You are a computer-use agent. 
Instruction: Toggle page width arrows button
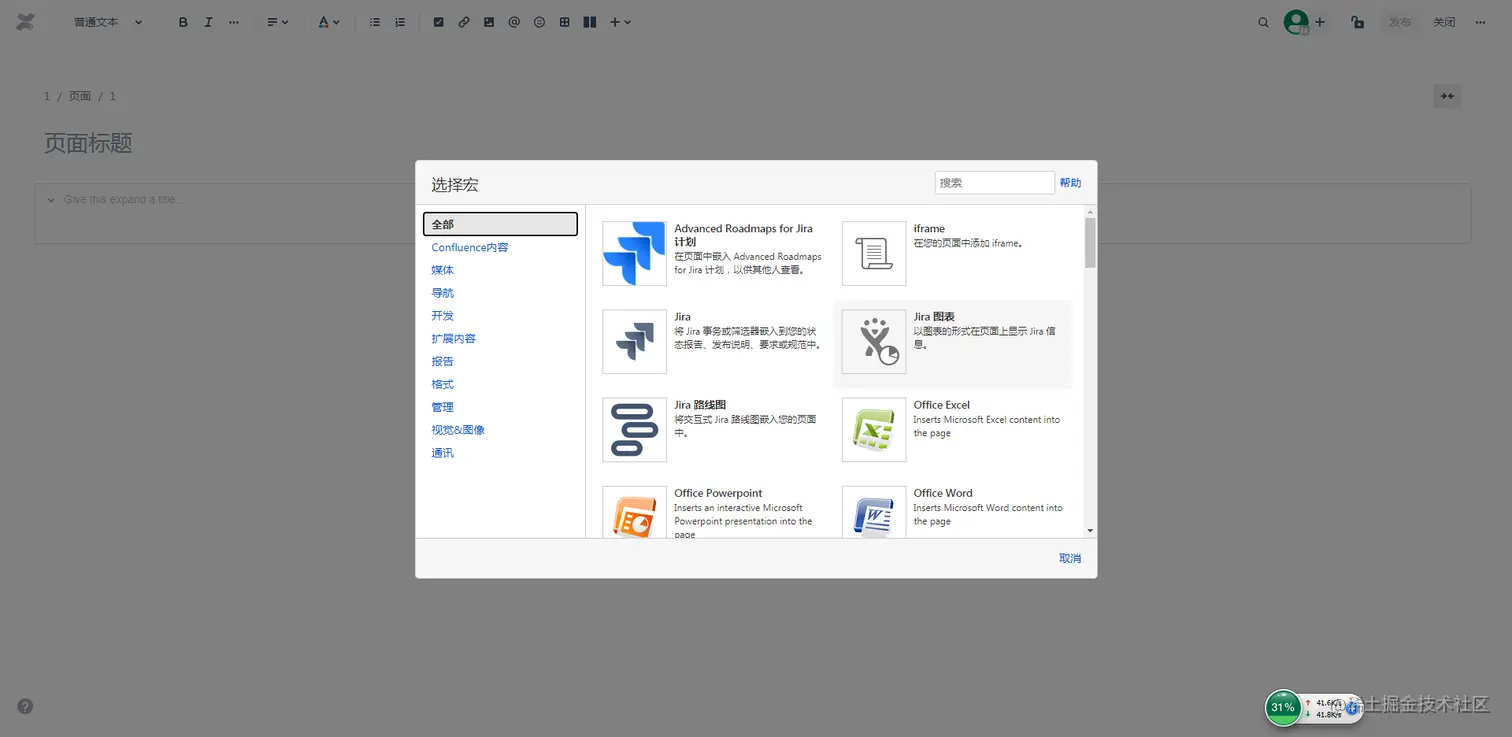pyautogui.click(x=1447, y=96)
